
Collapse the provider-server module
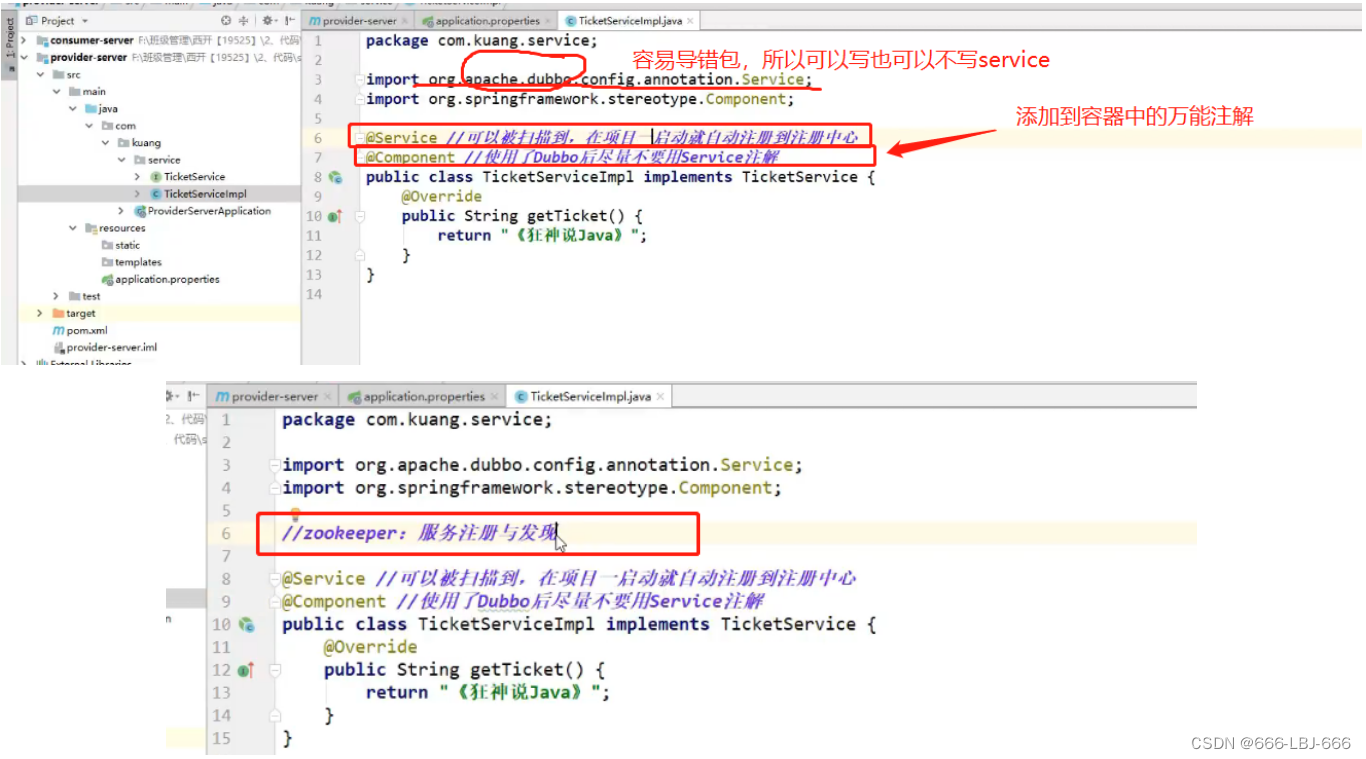click(24, 58)
